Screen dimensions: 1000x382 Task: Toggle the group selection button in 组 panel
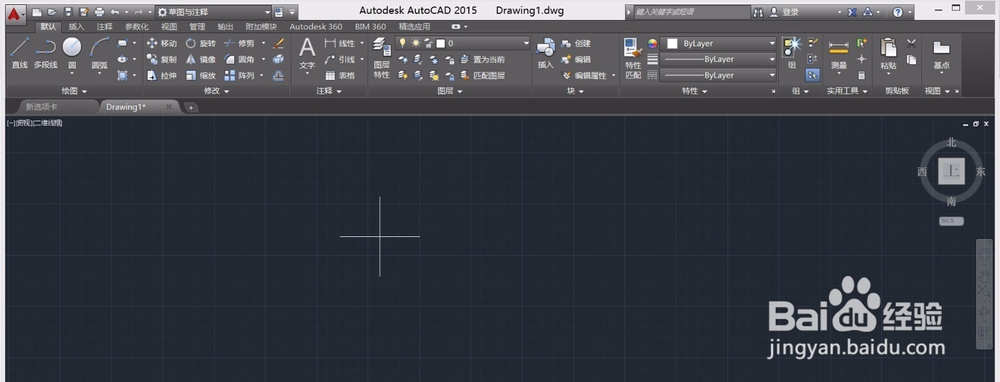click(812, 75)
